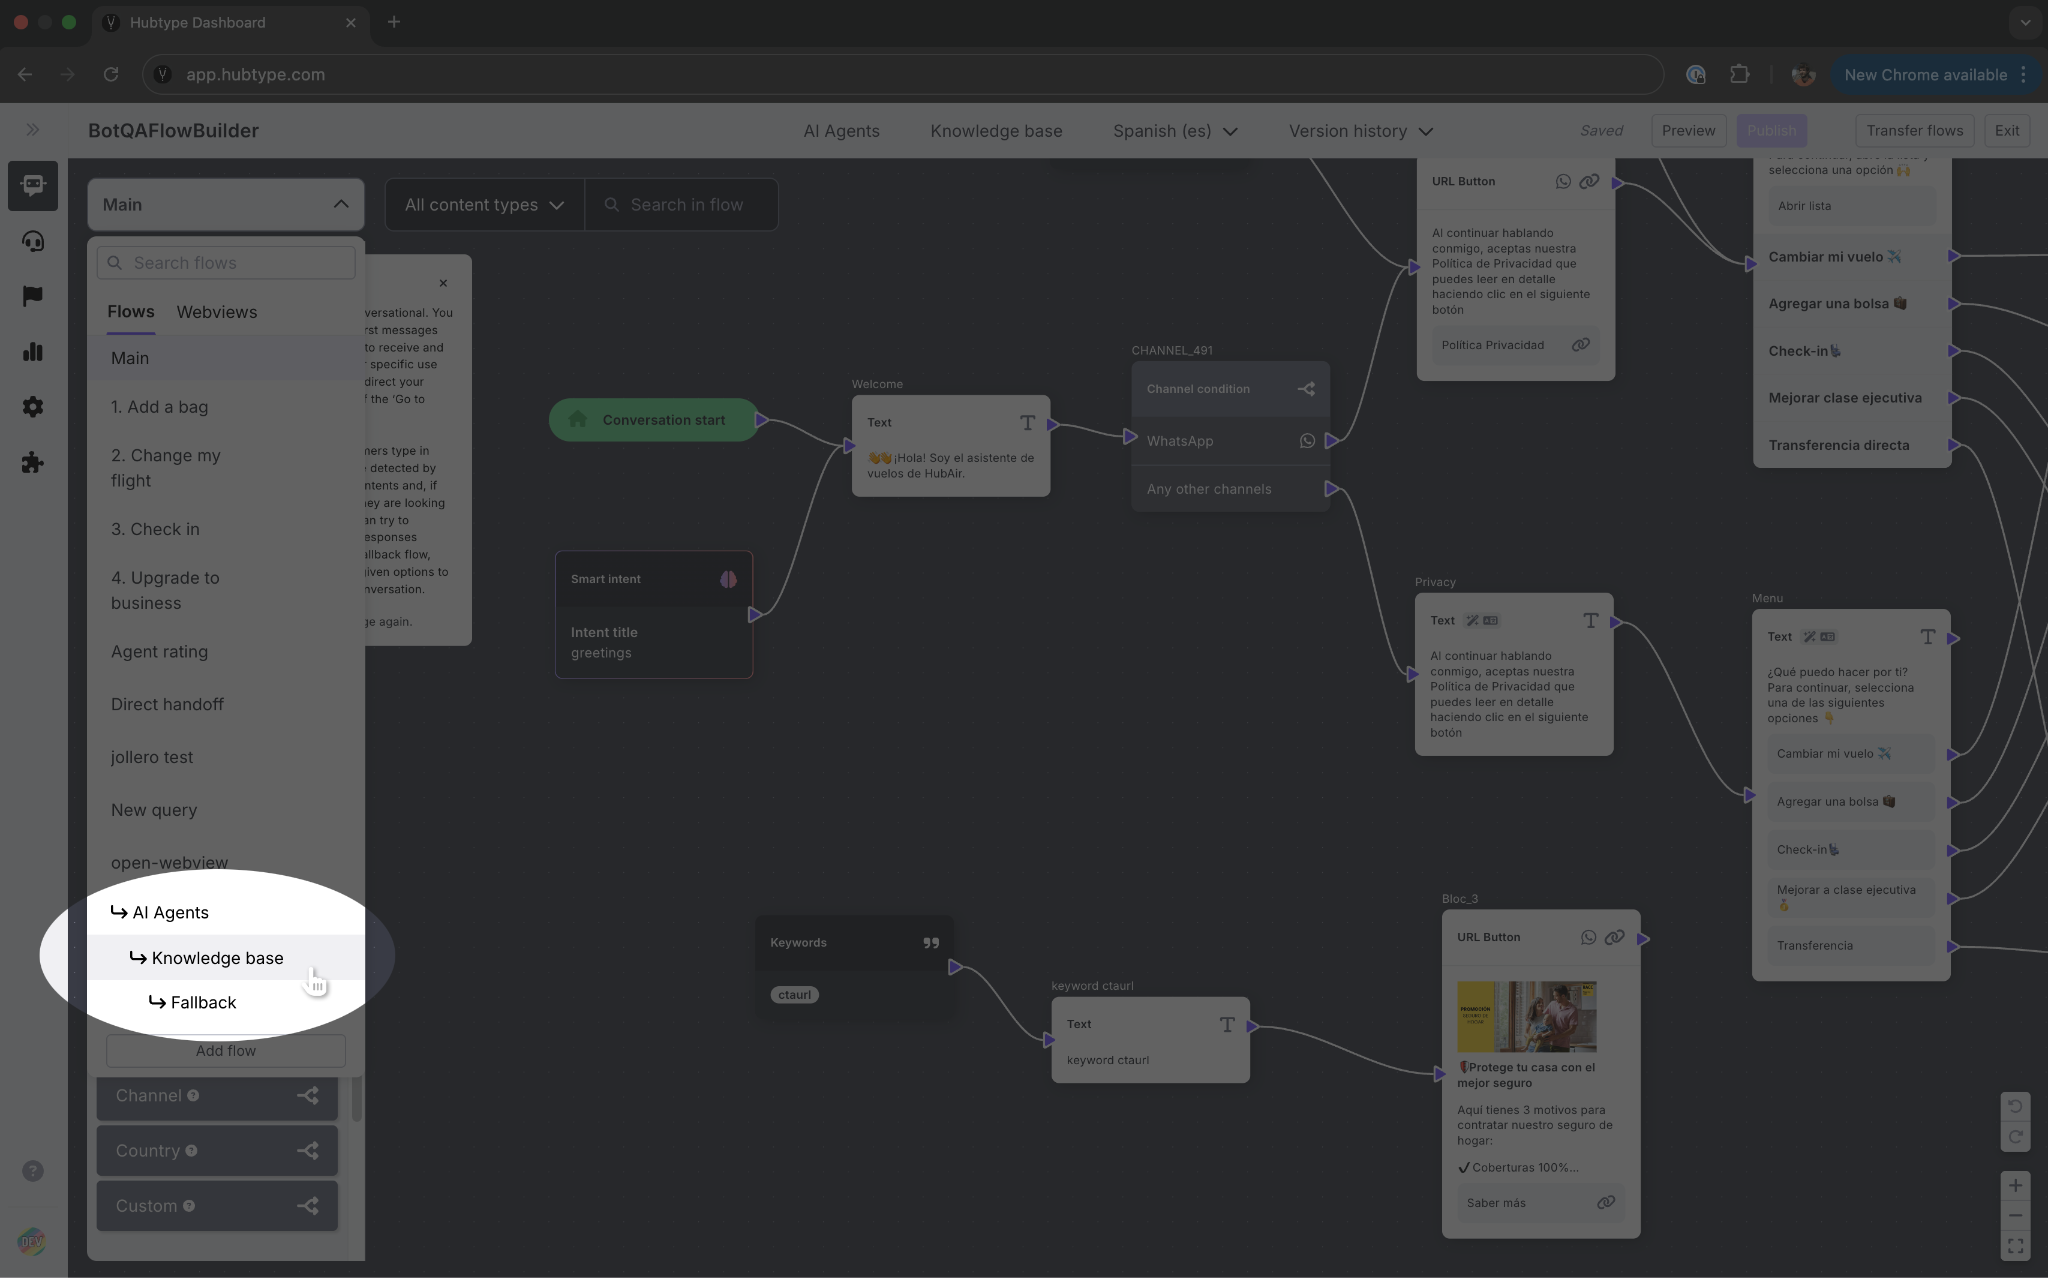
Task: Click the zoom in plus button
Action: point(2015,1185)
